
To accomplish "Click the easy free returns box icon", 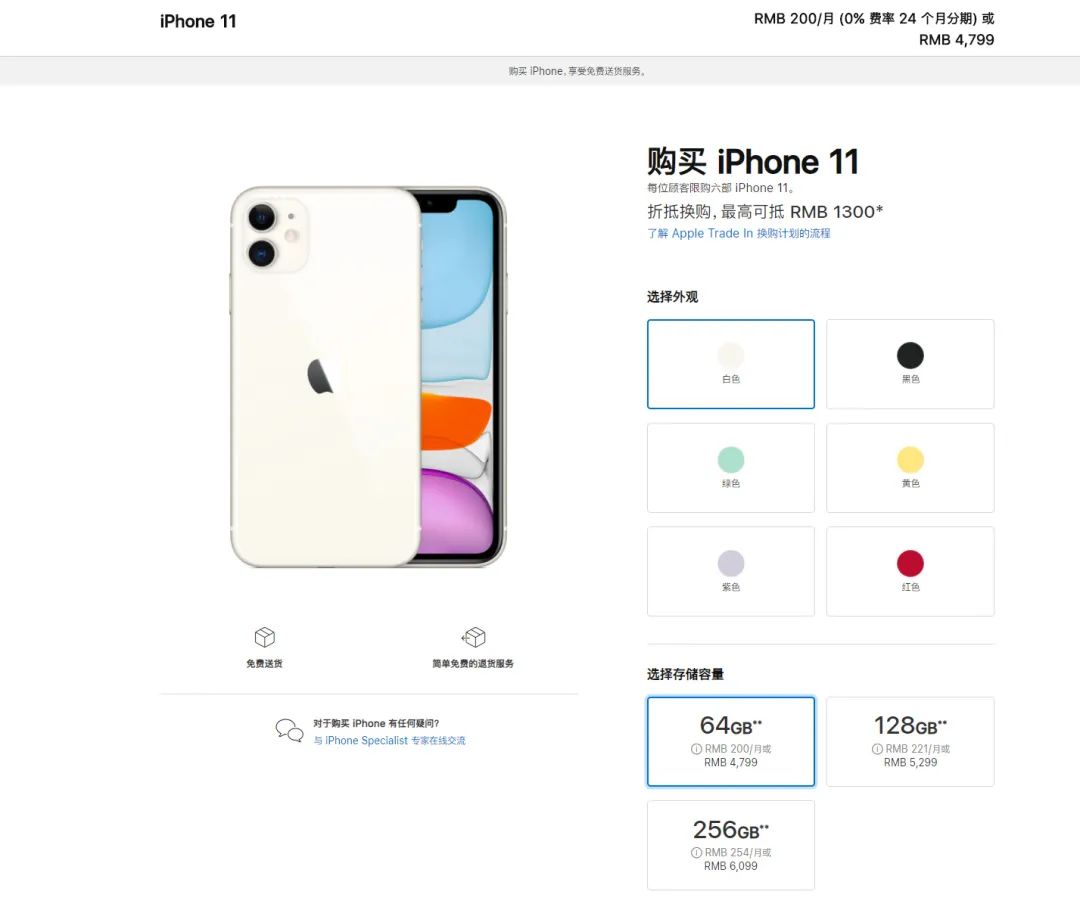I will point(473,637).
